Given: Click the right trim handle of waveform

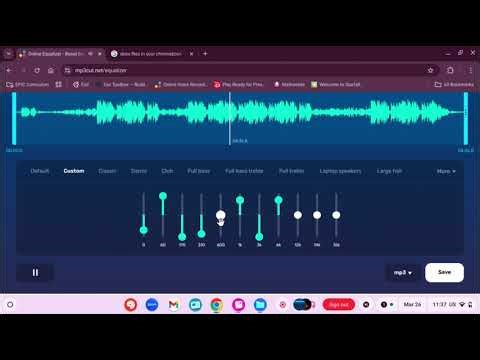Looking at the screenshot, I should 466,119.
